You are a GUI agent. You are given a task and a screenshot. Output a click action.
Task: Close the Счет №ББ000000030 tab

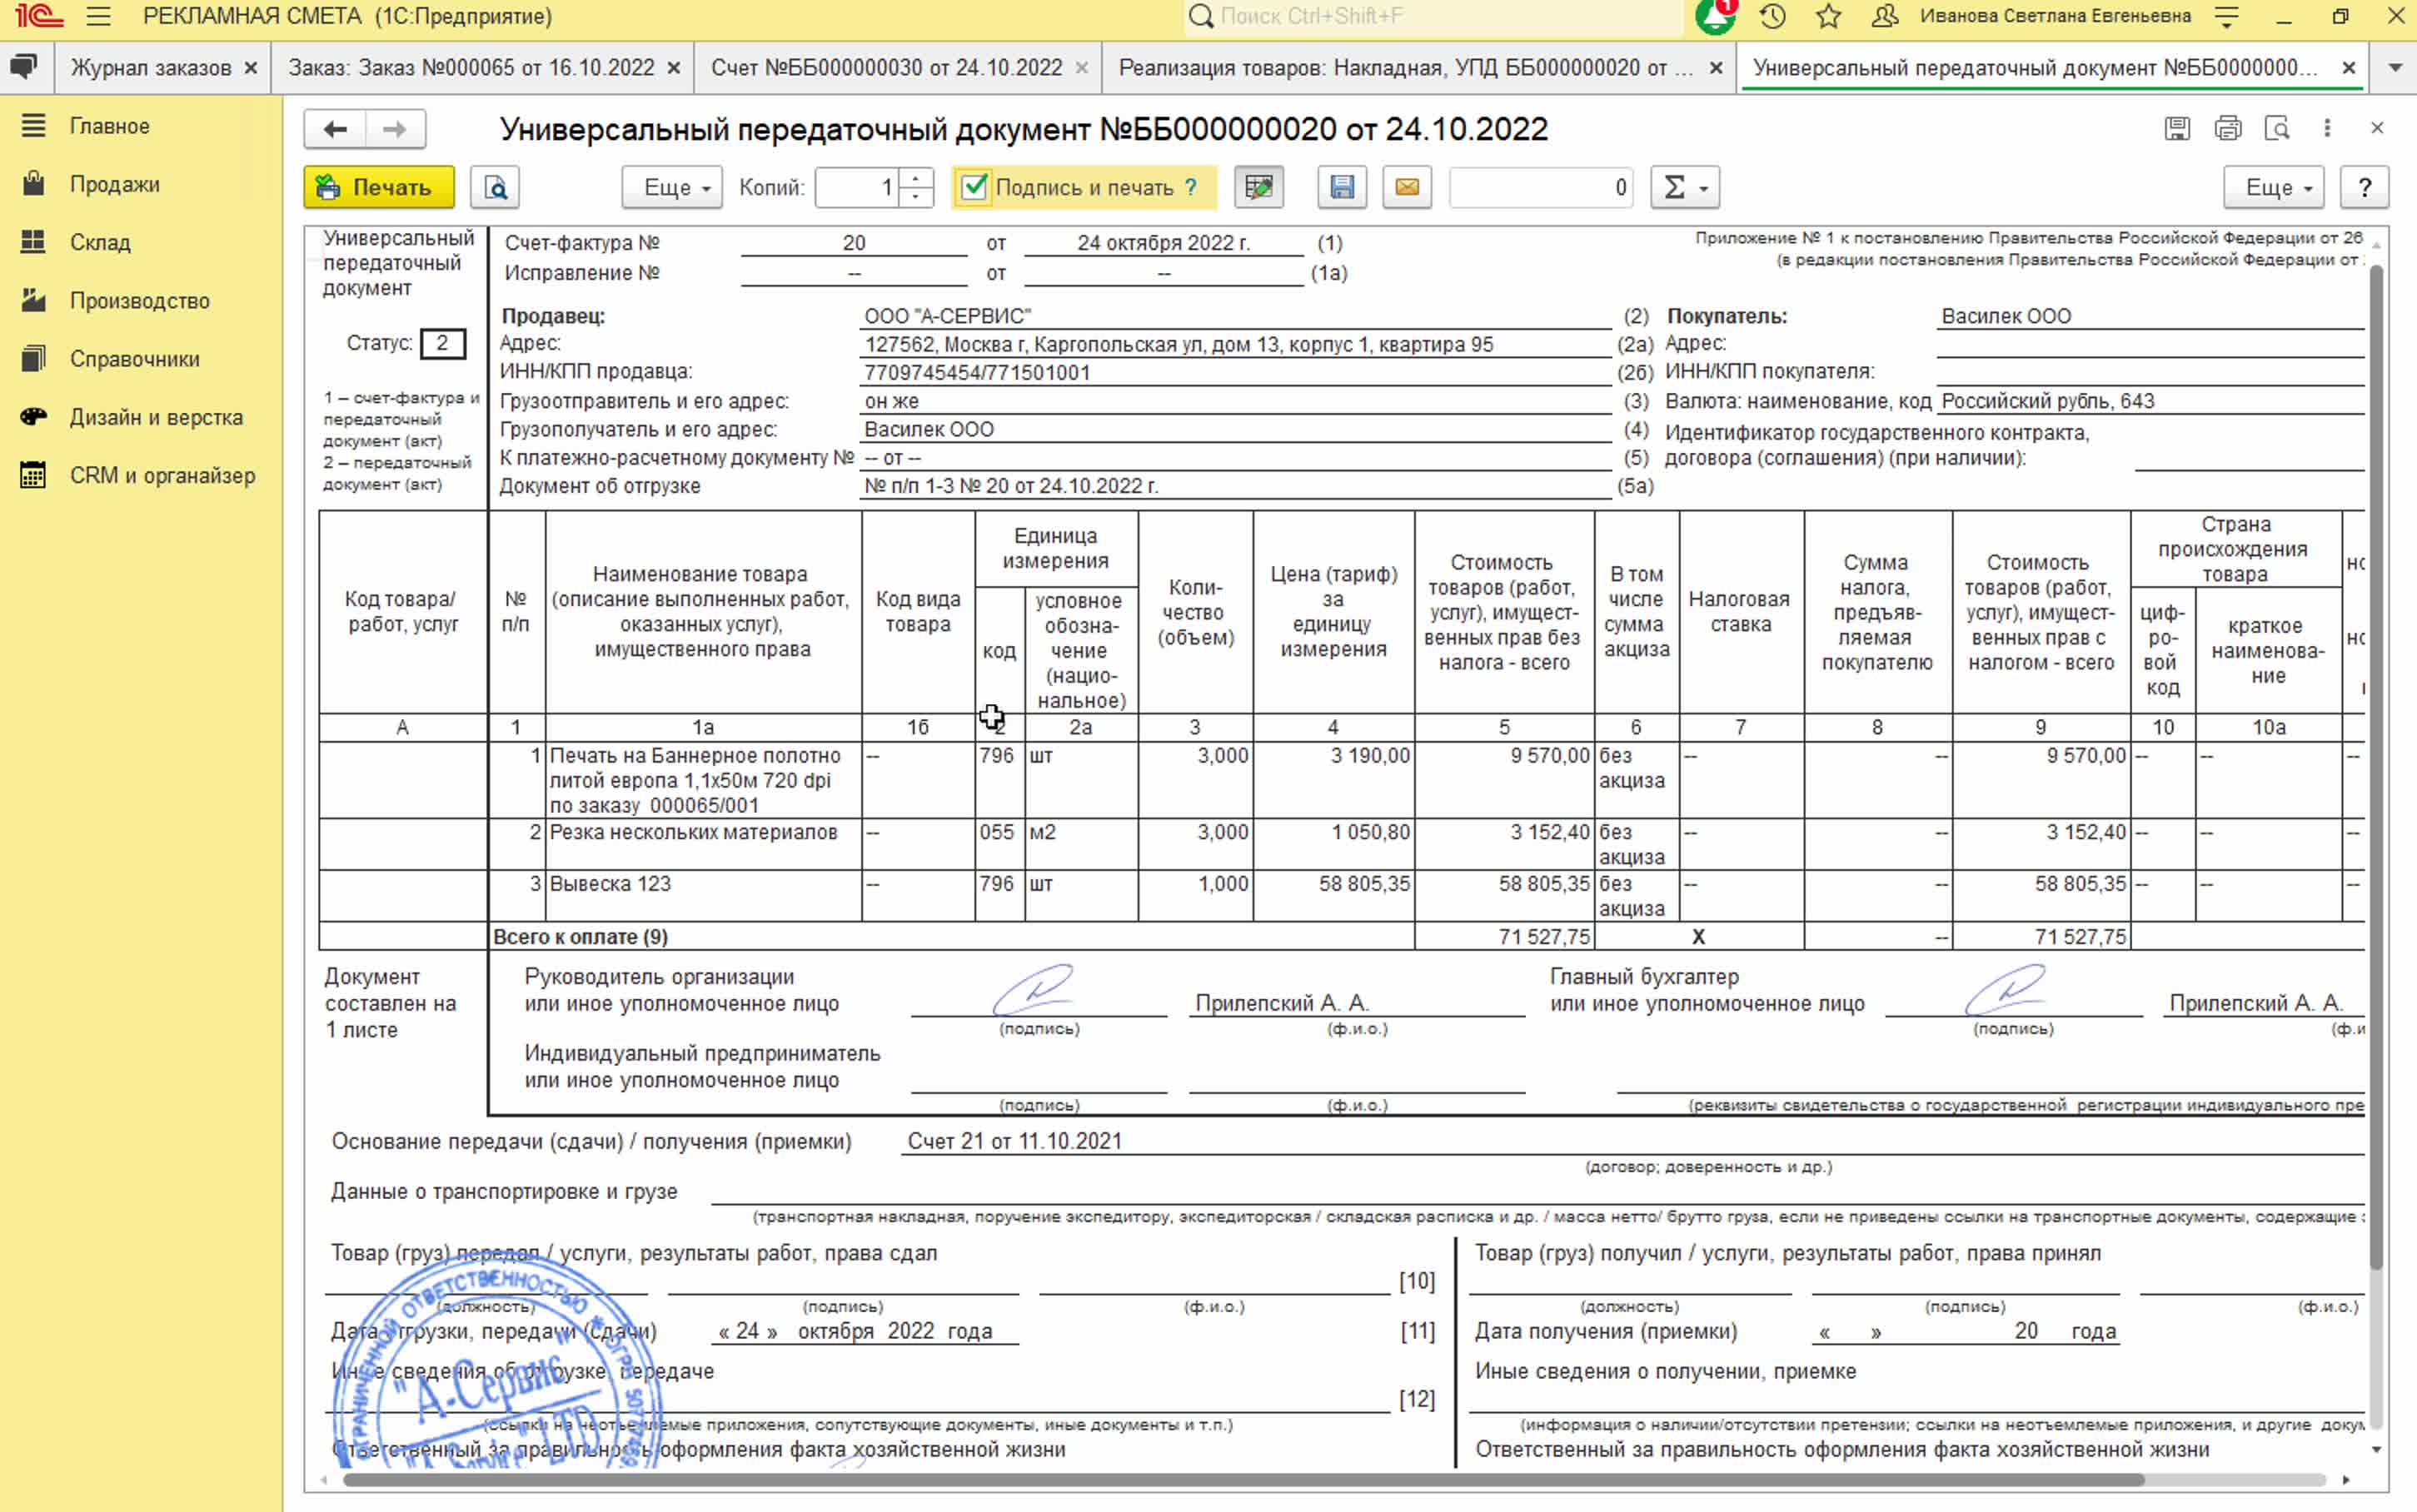coord(1081,68)
